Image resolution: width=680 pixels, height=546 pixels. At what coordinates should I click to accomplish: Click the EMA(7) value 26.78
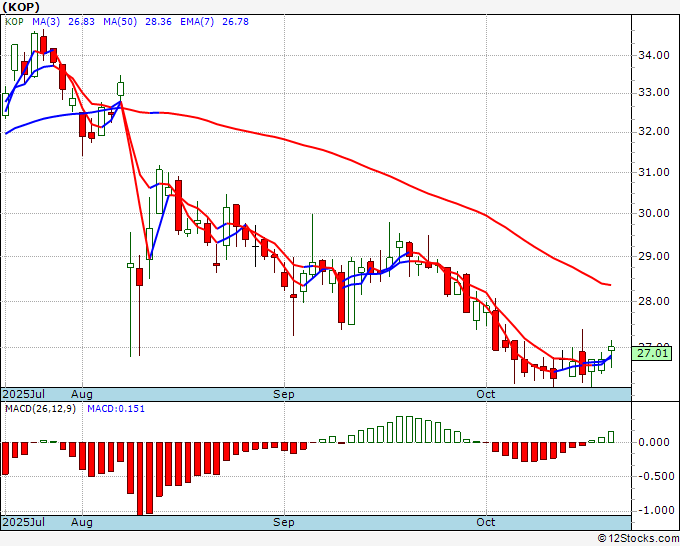235,22
